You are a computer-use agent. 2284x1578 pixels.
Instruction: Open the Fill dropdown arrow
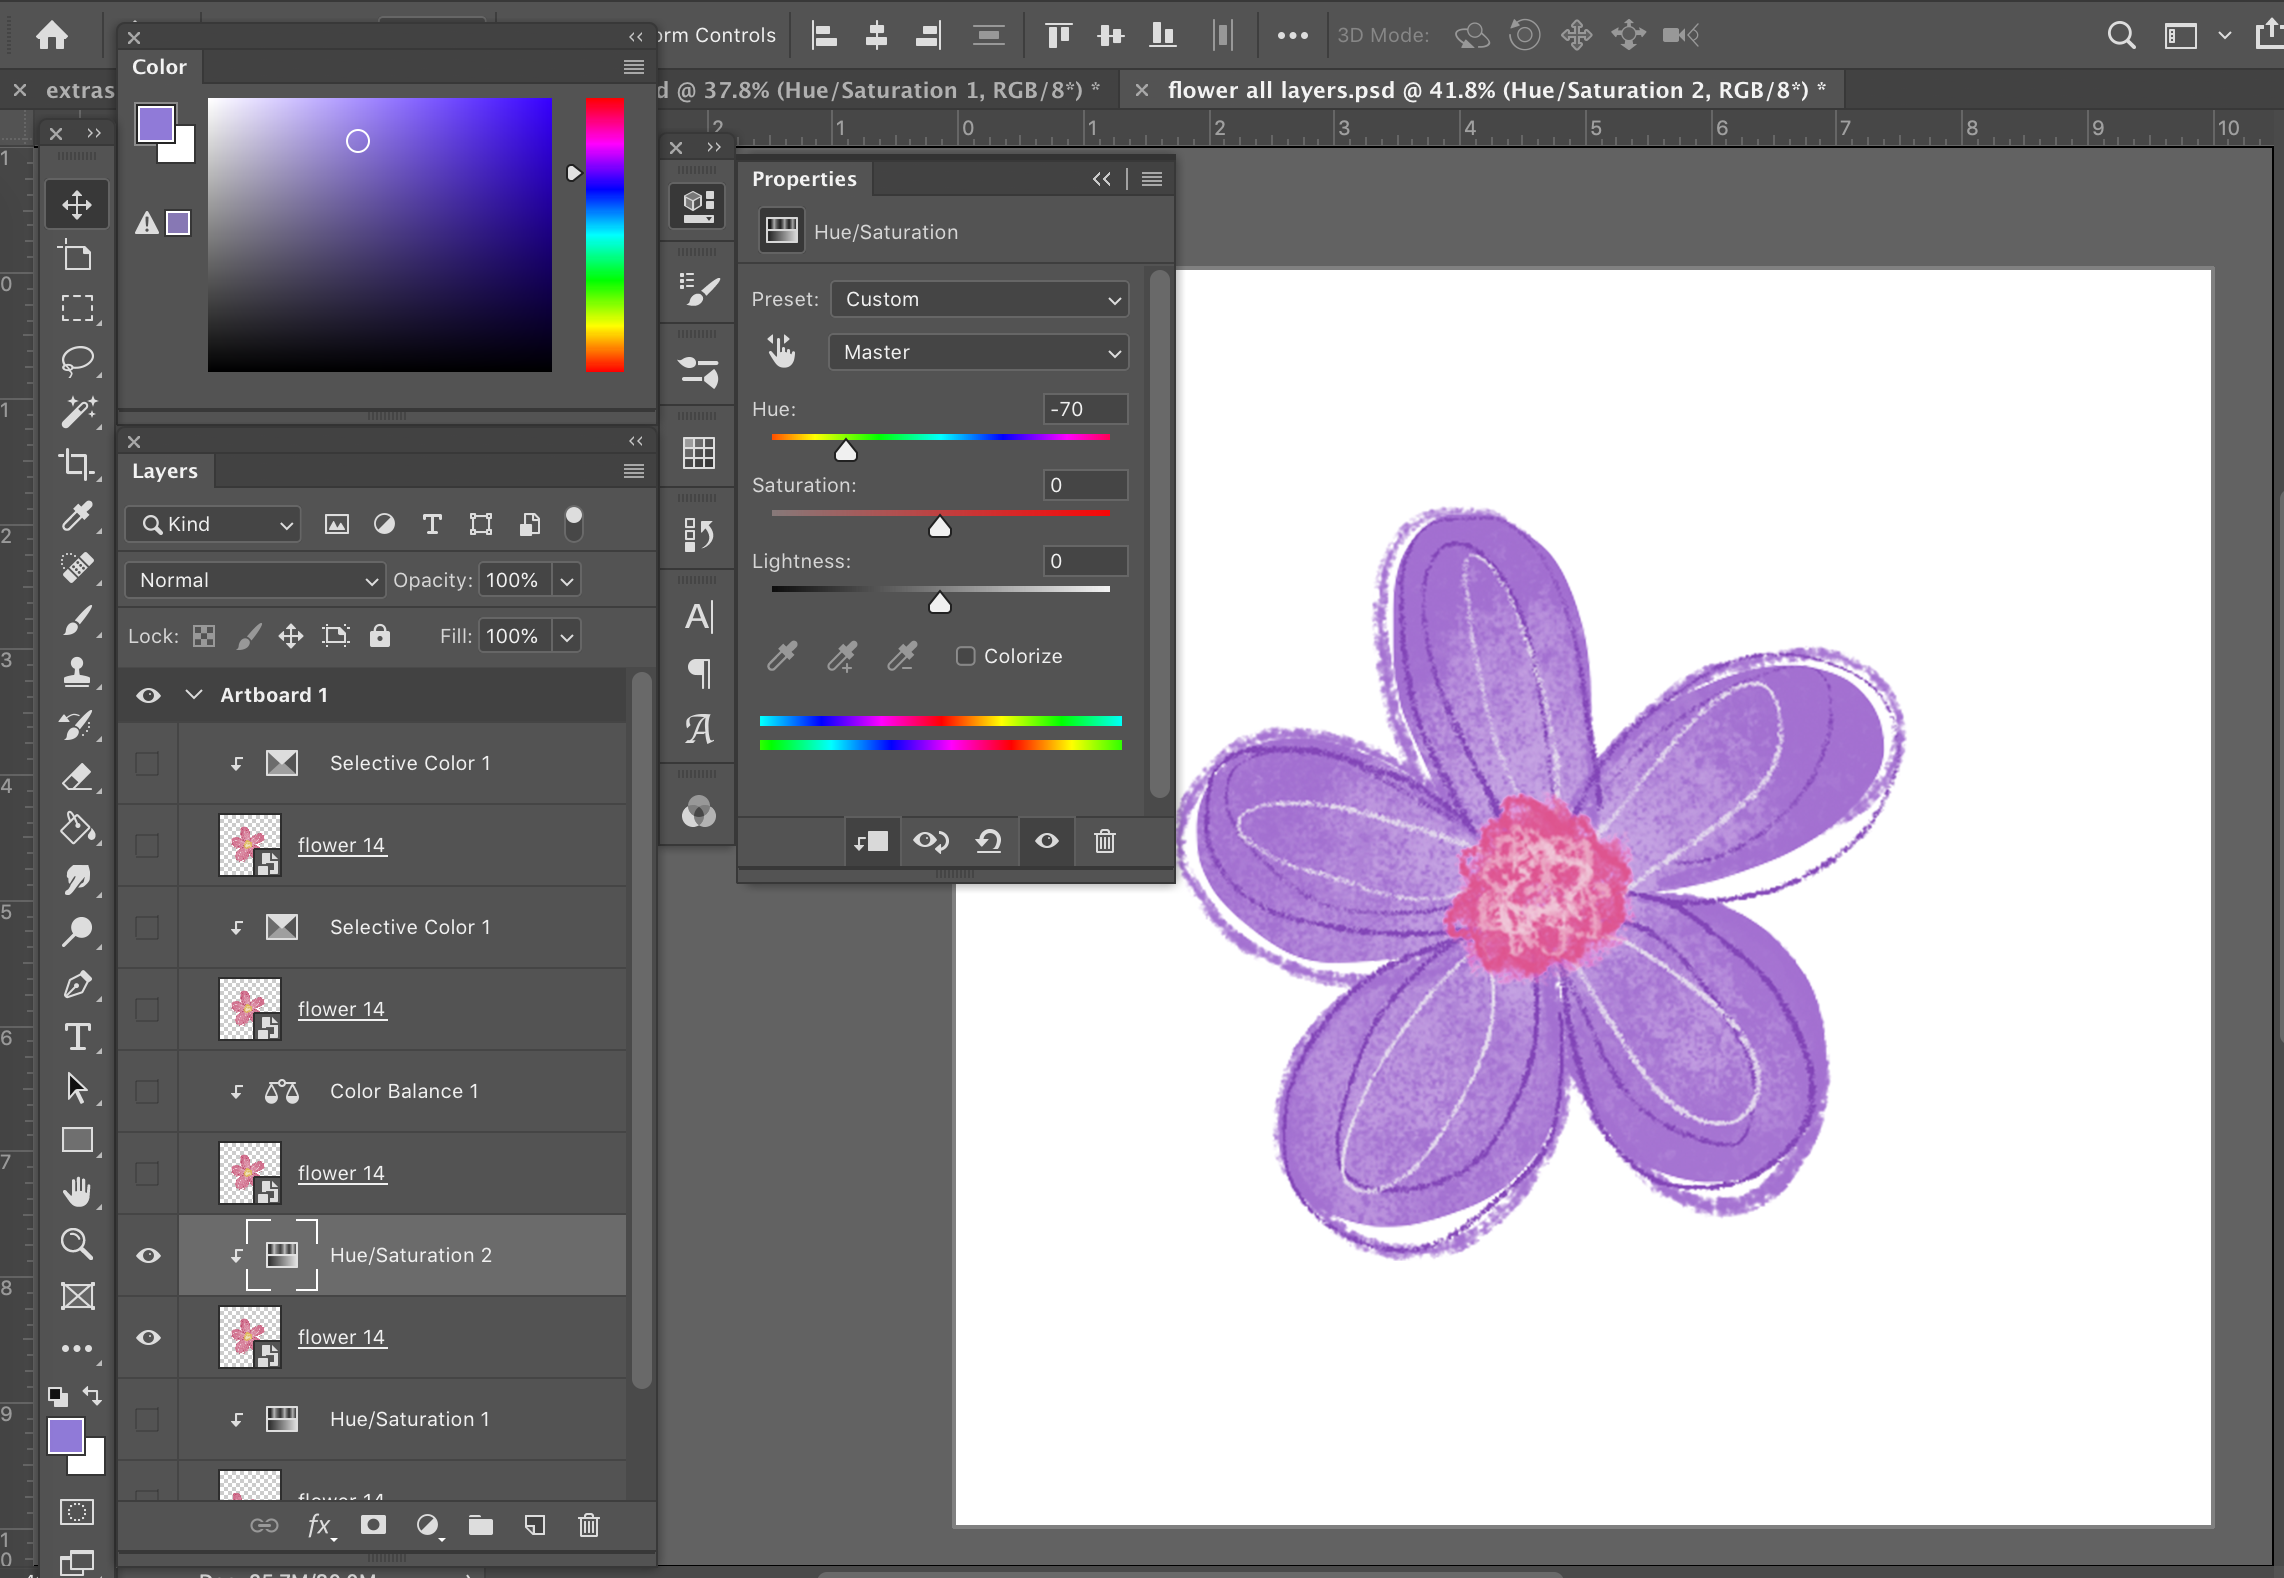click(x=567, y=636)
